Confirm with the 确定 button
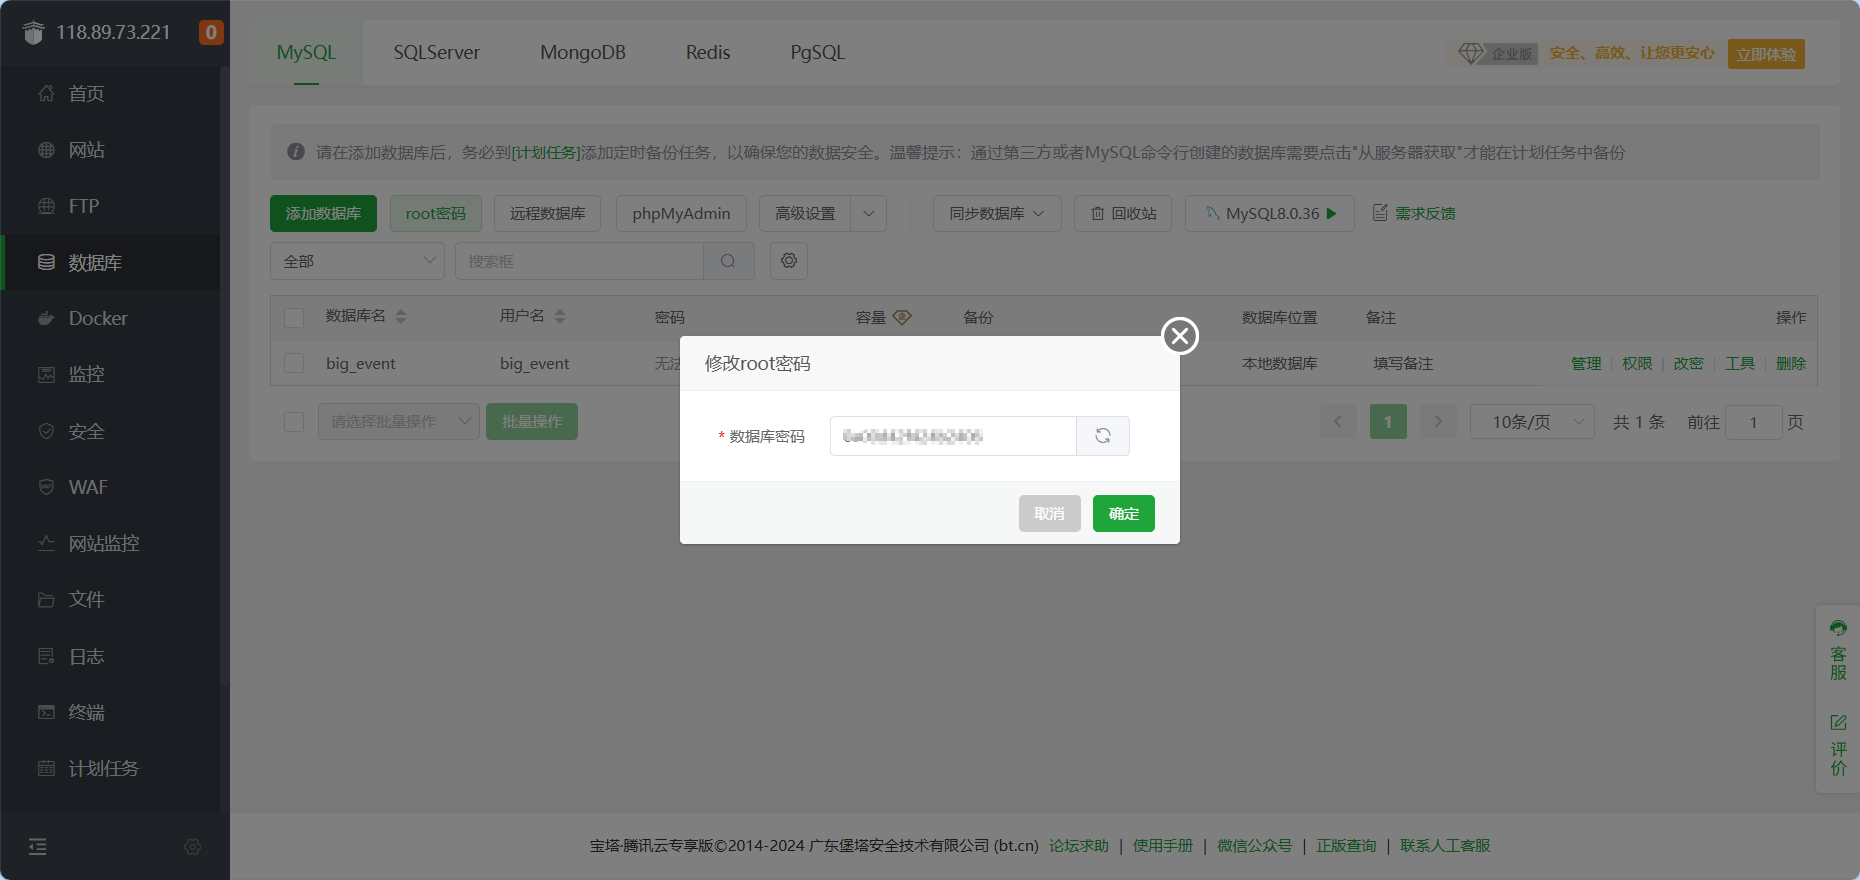The image size is (1860, 880). click(x=1123, y=514)
